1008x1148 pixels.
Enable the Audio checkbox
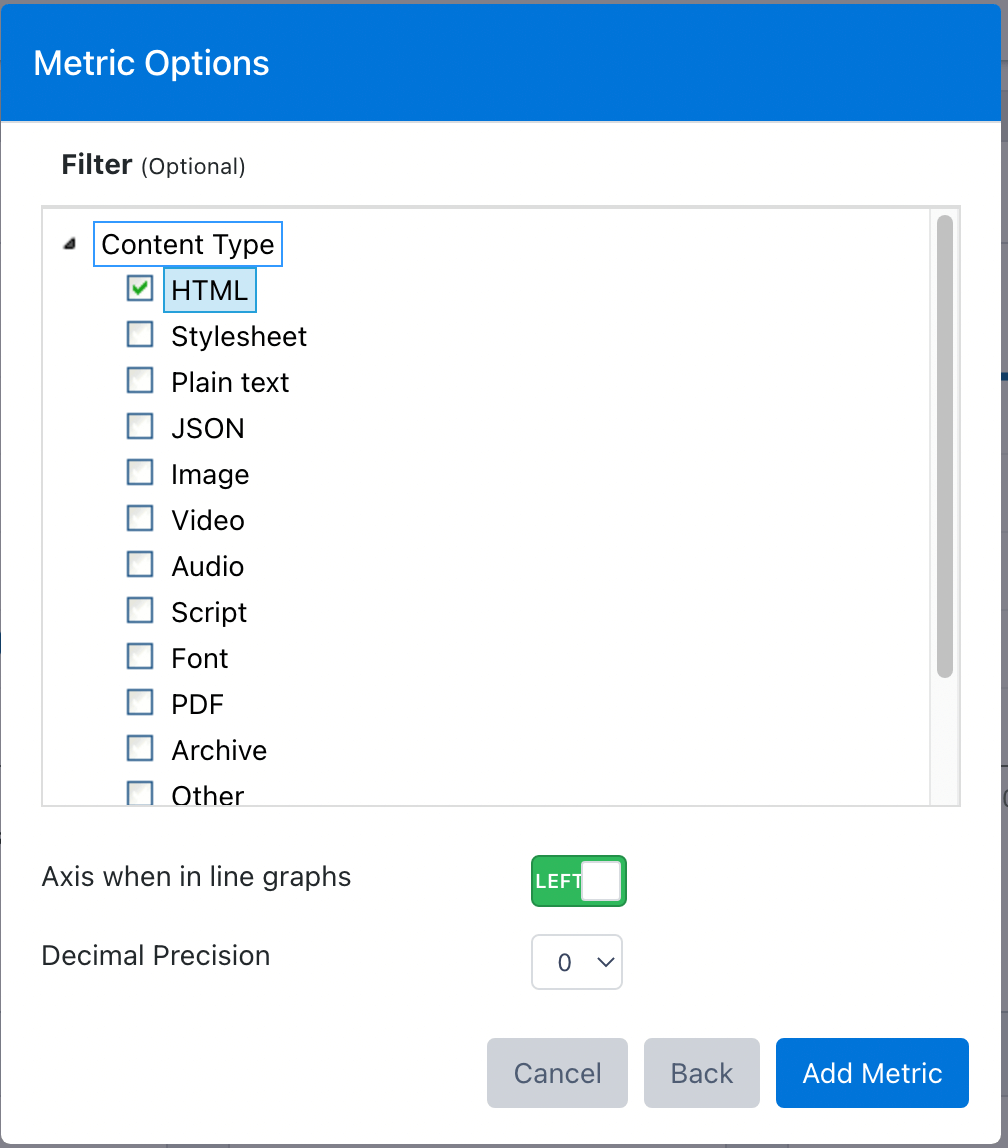[140, 565]
